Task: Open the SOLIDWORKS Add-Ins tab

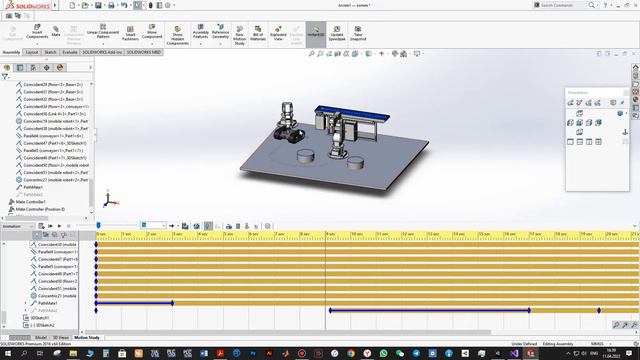Action: [x=102, y=52]
